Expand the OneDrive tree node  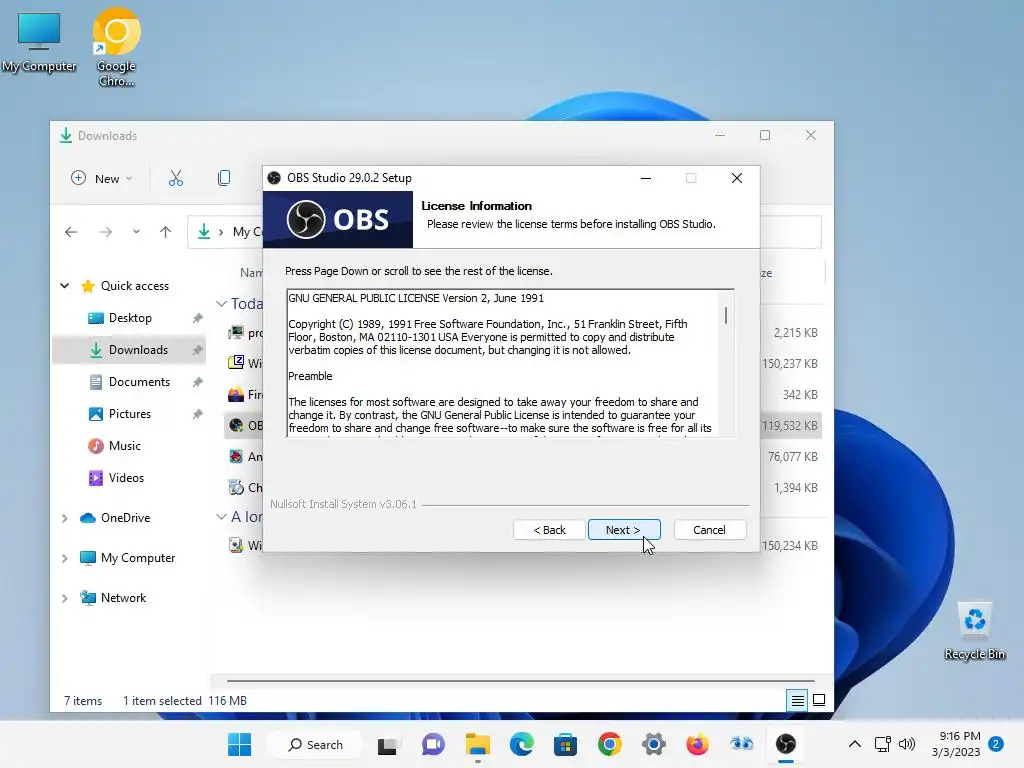65,519
